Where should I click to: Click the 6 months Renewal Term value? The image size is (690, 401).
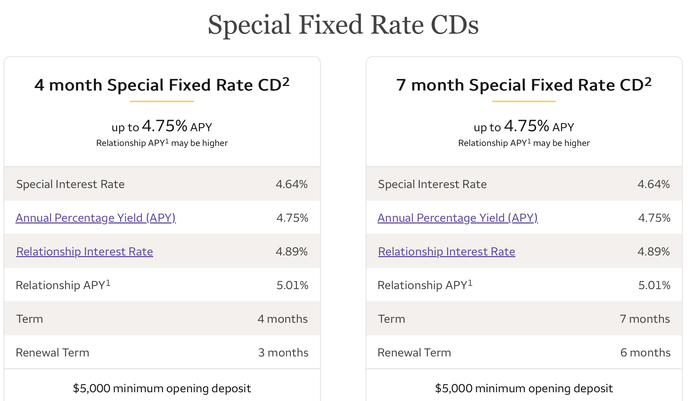click(646, 353)
